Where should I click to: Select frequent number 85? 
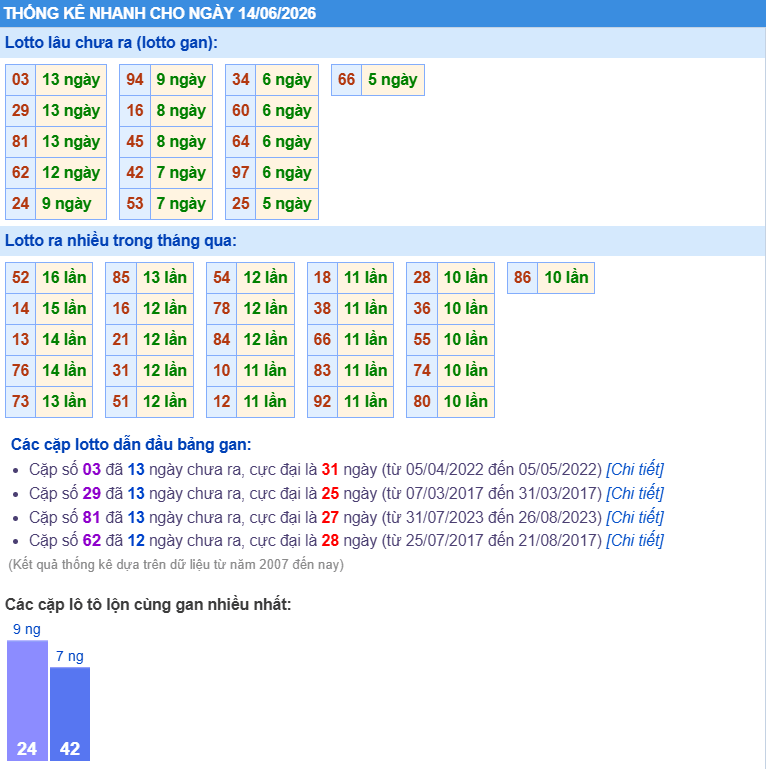pos(121,278)
